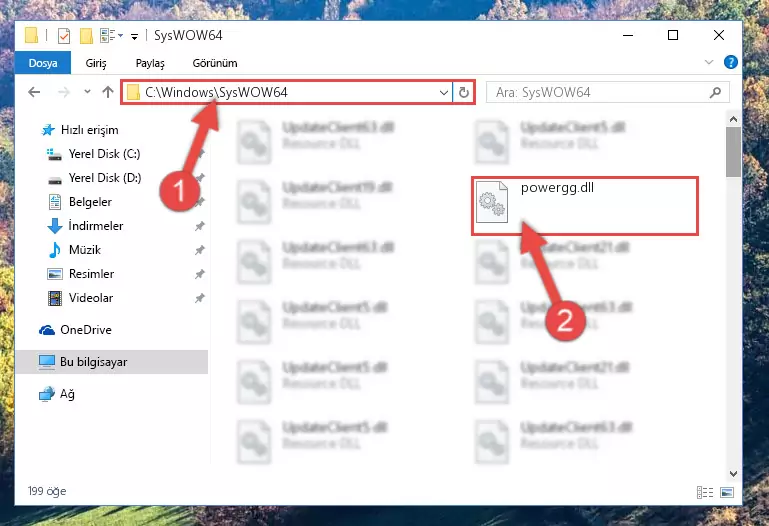Select Ağ in the navigation pane

pos(67,394)
